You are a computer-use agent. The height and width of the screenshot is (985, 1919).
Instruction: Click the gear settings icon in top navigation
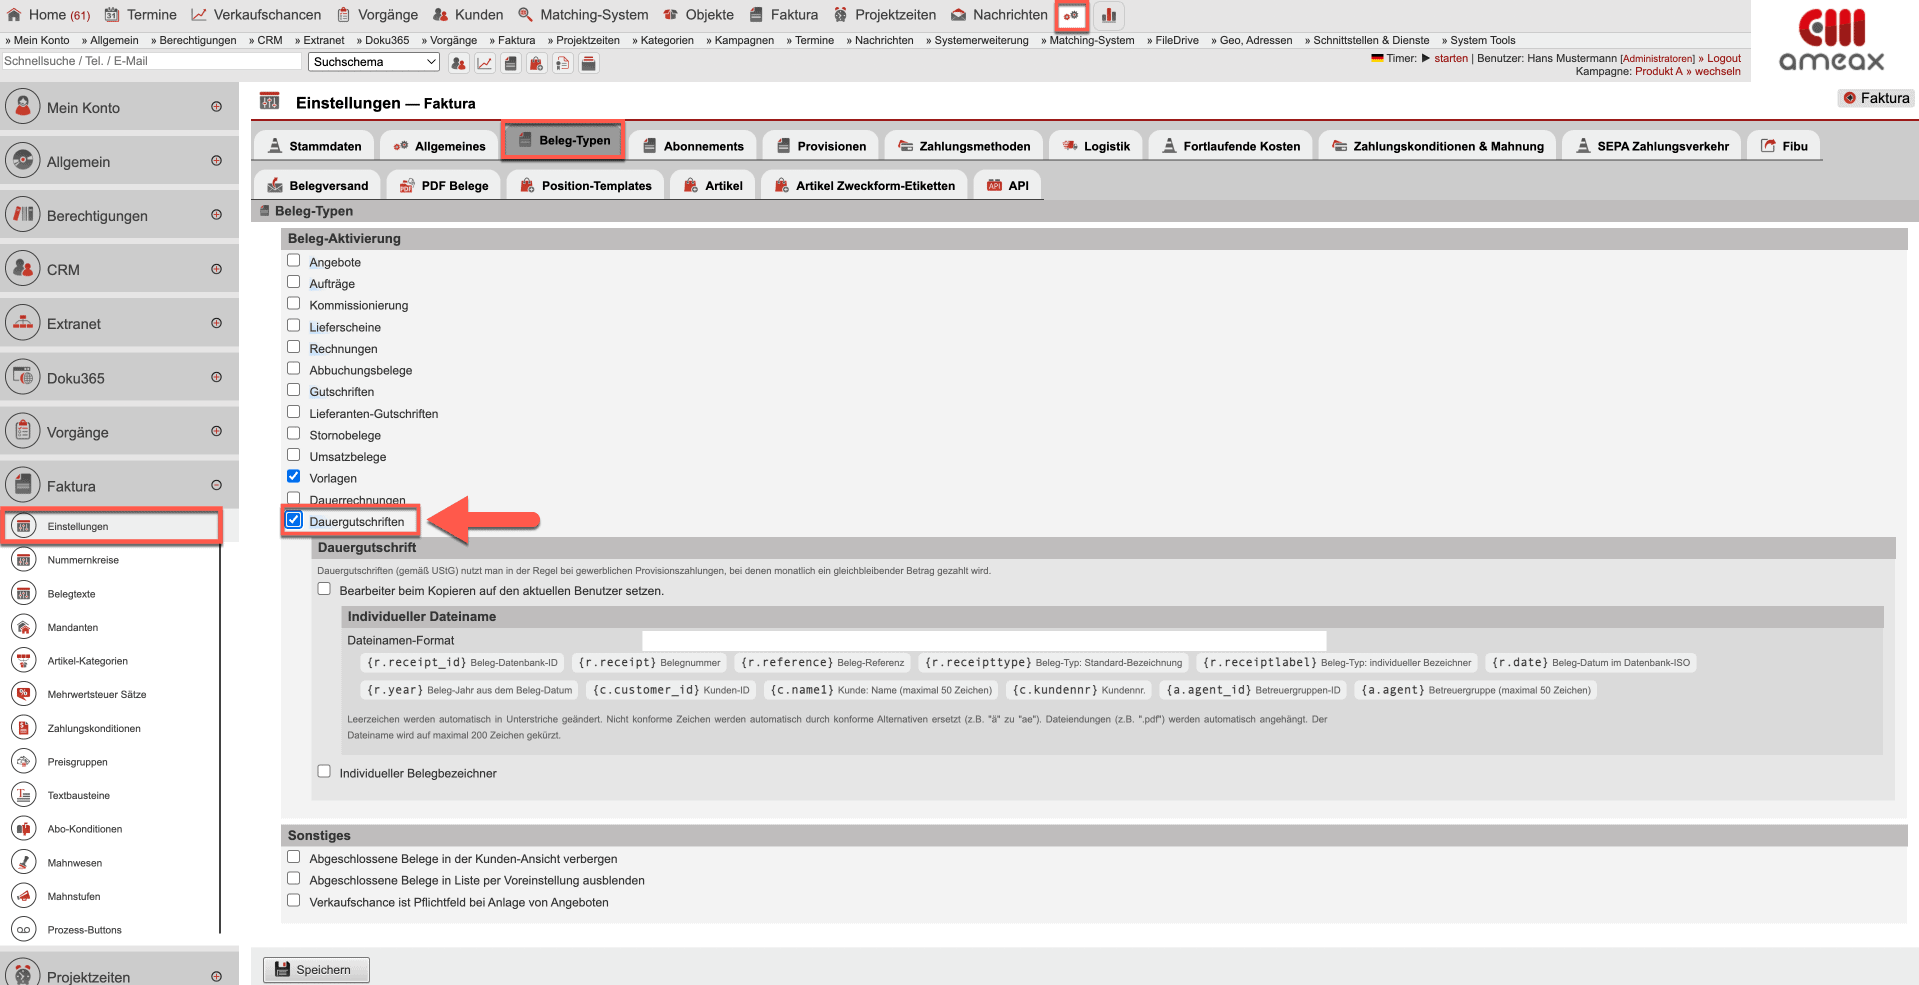click(x=1071, y=15)
